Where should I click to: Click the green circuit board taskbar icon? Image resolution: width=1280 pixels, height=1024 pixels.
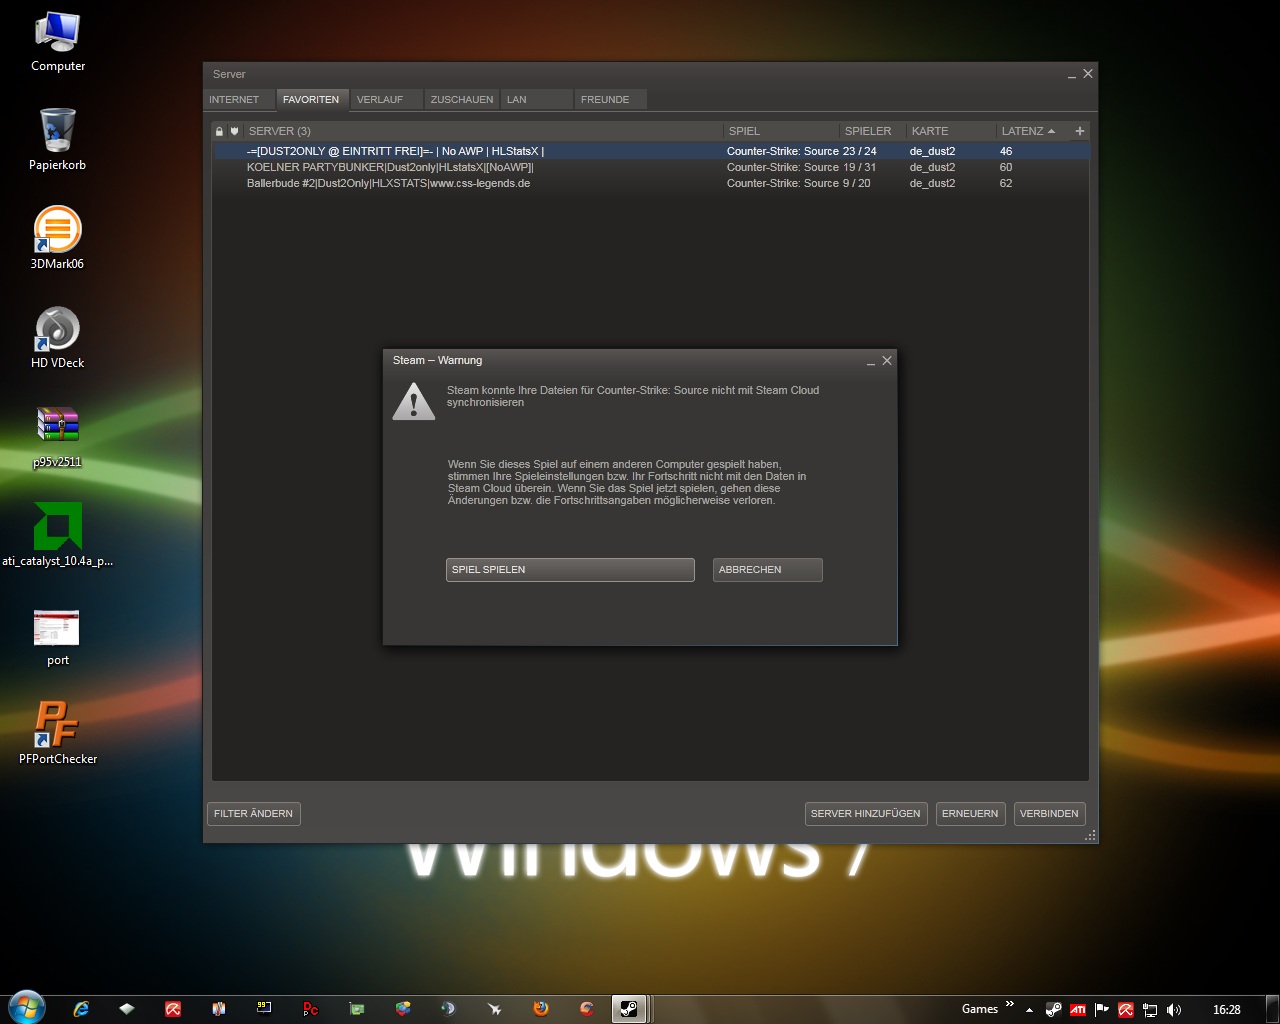tap(356, 1009)
